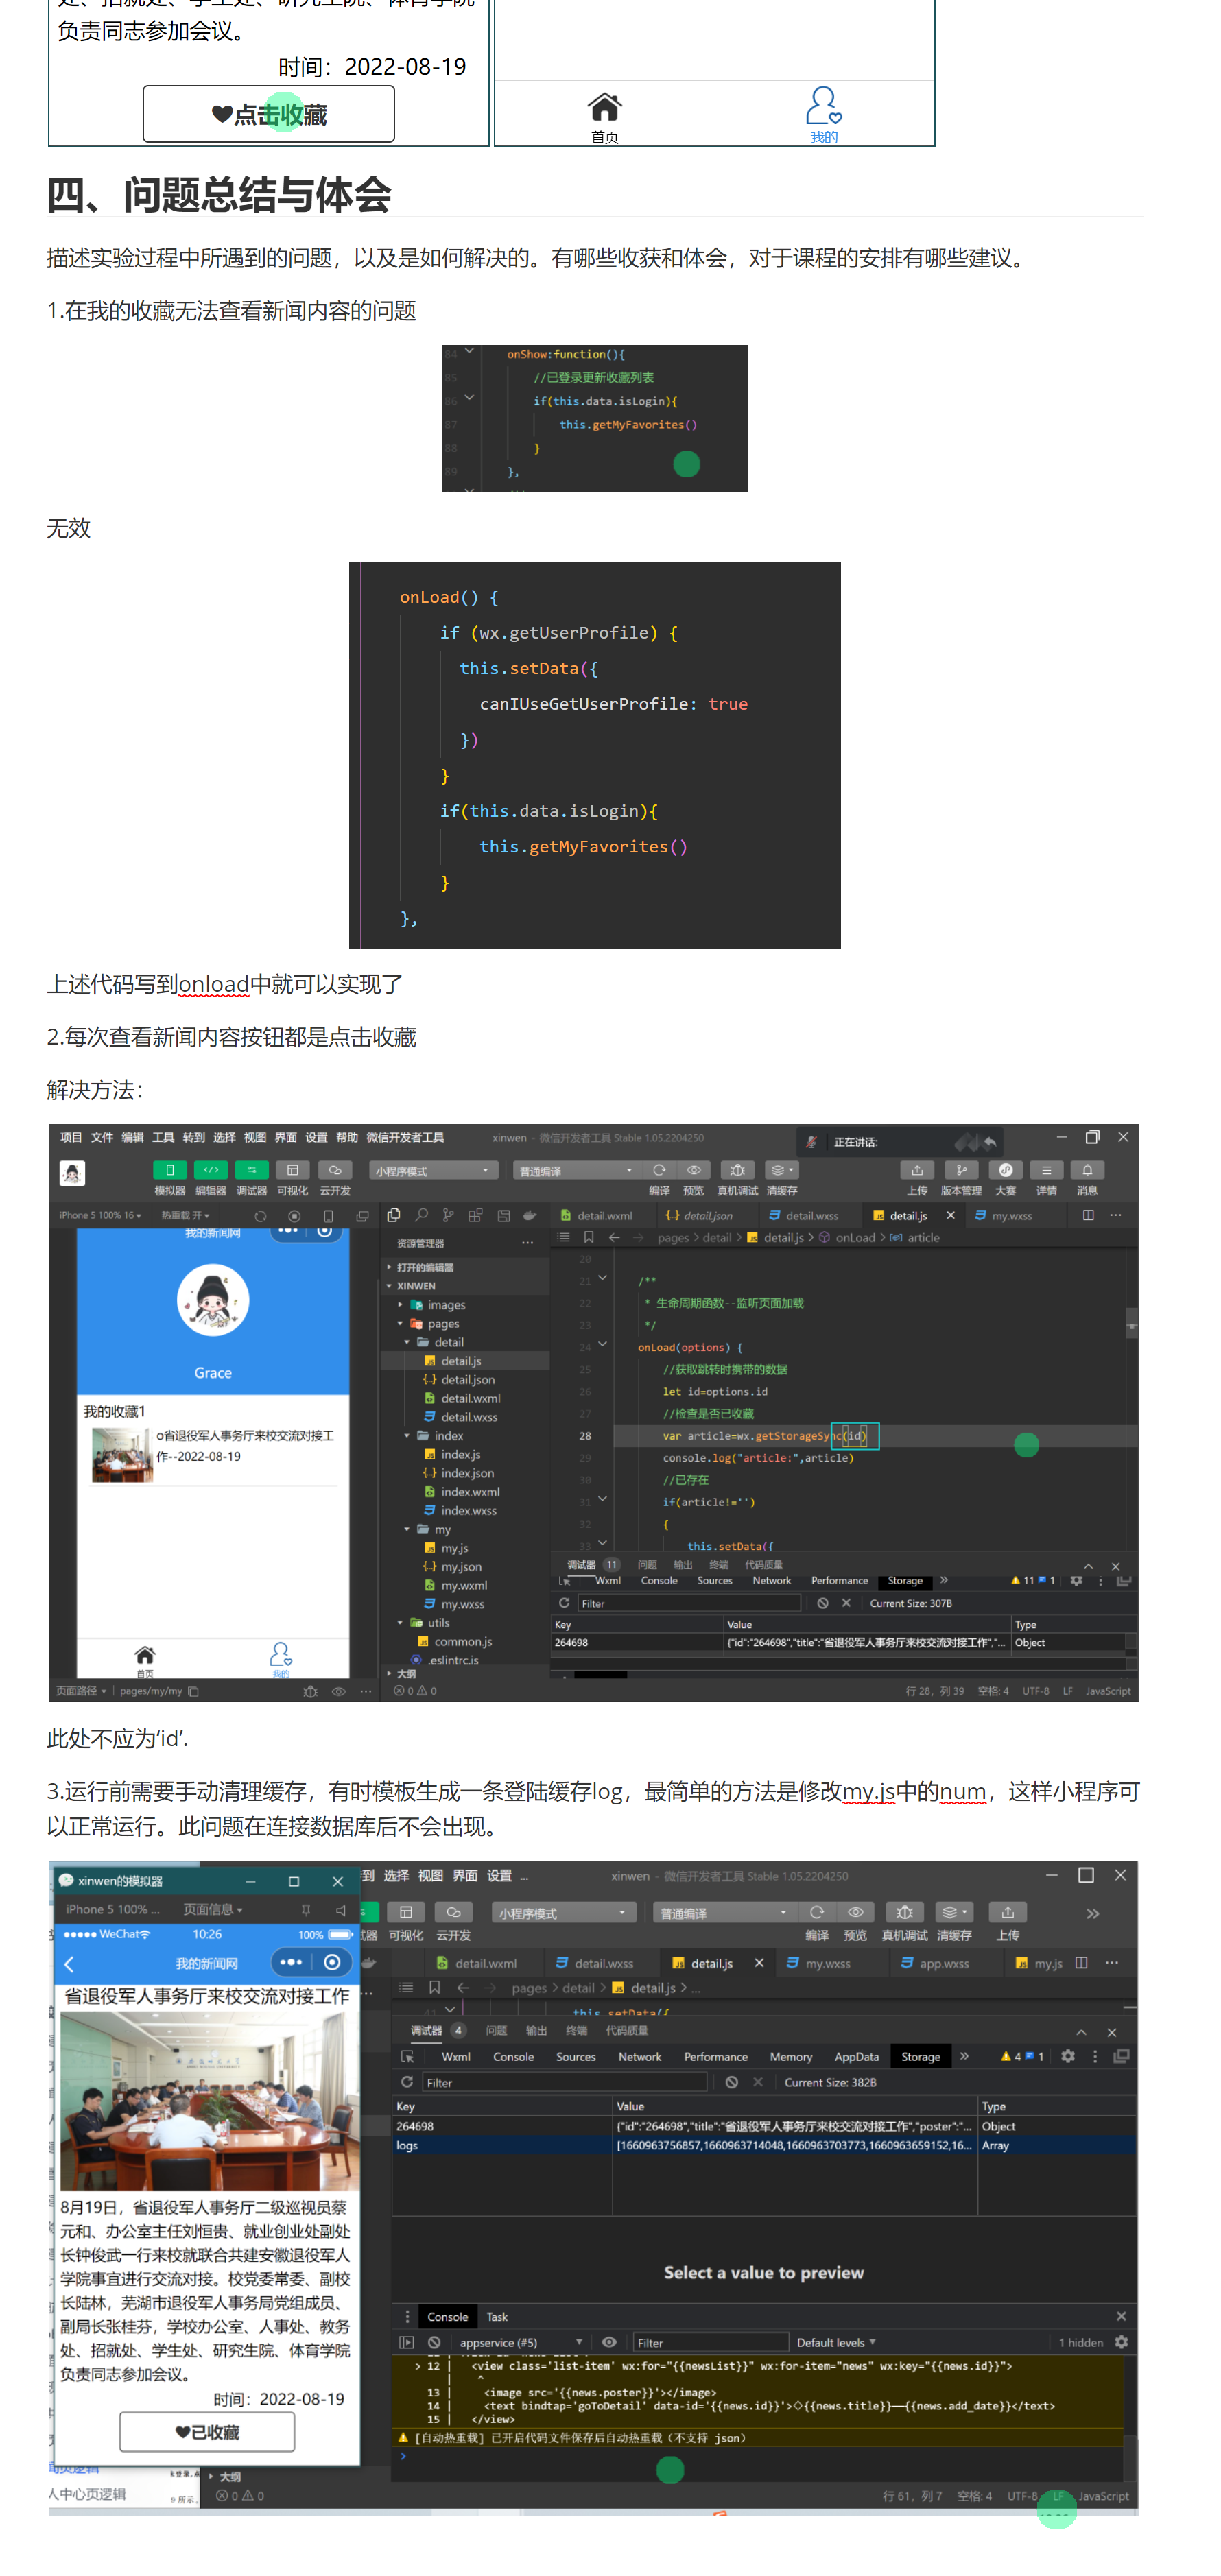Open the 工具 menu in the first DevTools screenshot
The width and height of the screenshot is (1221, 2576).
tap(163, 1137)
